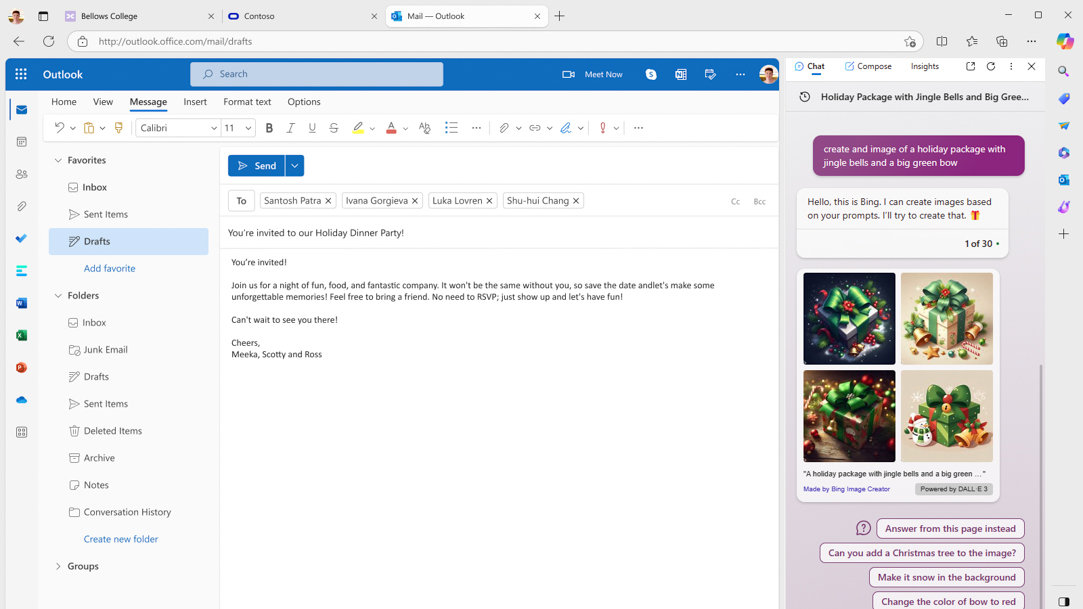
Task: Toggle bulleted list formatting
Action: tap(451, 128)
